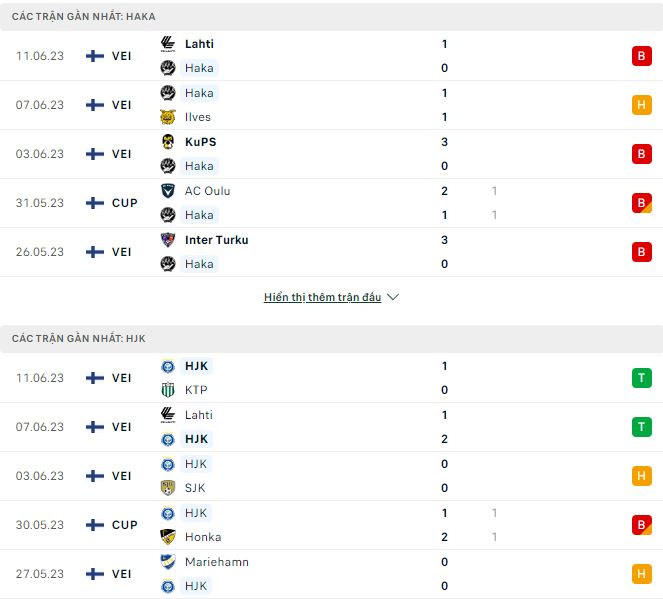The width and height of the screenshot is (663, 599).
Task: Select 'Các trận gần nhất: HJK' header
Action: click(79, 339)
